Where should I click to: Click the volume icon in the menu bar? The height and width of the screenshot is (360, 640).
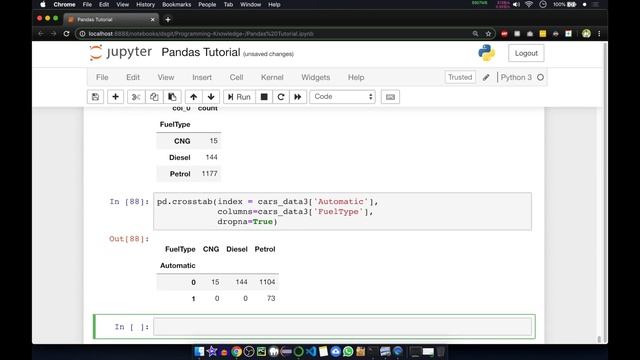(x=516, y=4)
